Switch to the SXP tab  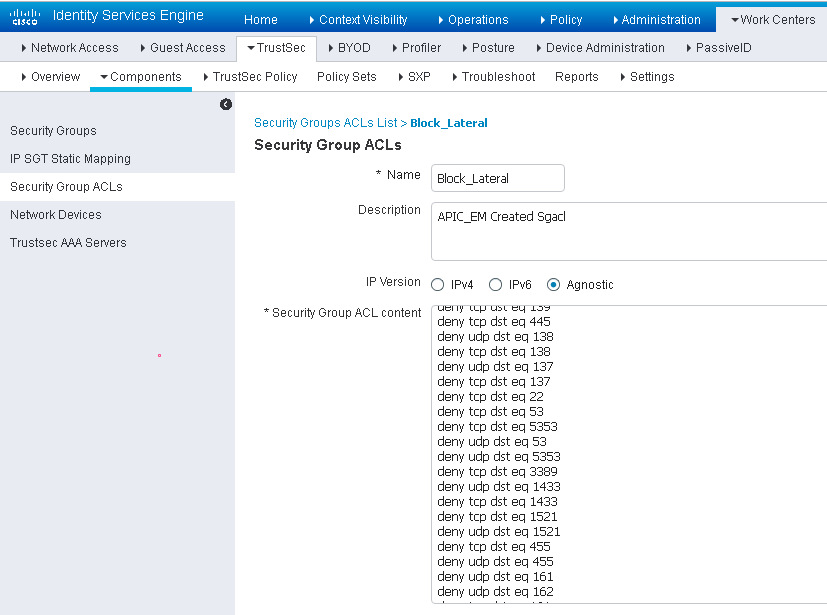(418, 76)
